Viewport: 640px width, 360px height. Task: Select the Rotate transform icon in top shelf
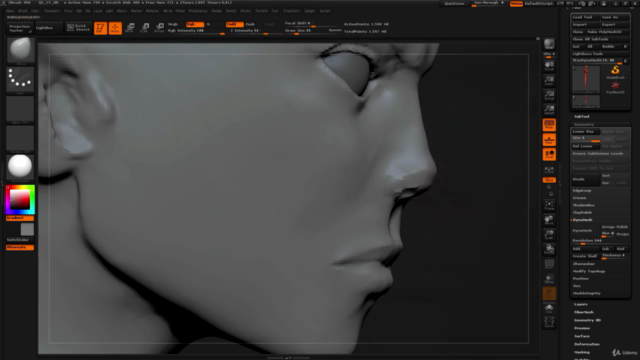[x=159, y=28]
